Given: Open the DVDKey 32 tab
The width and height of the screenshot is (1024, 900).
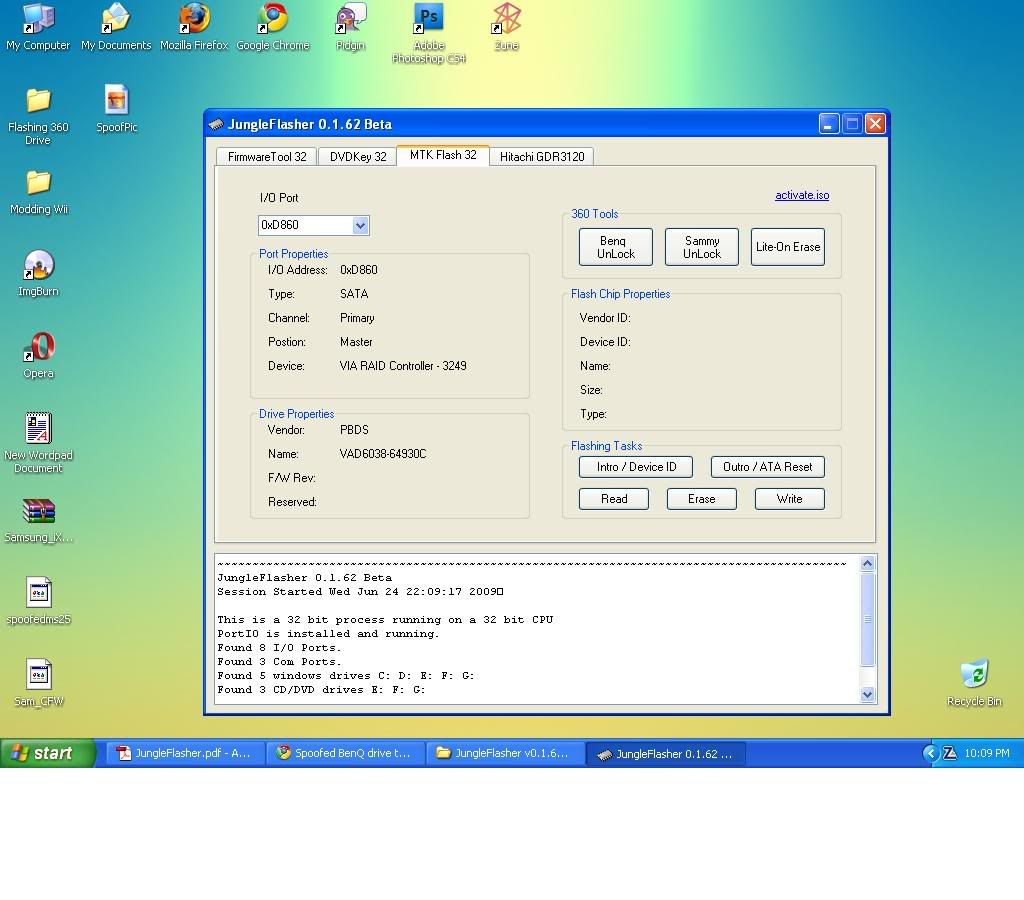Looking at the screenshot, I should (x=358, y=157).
